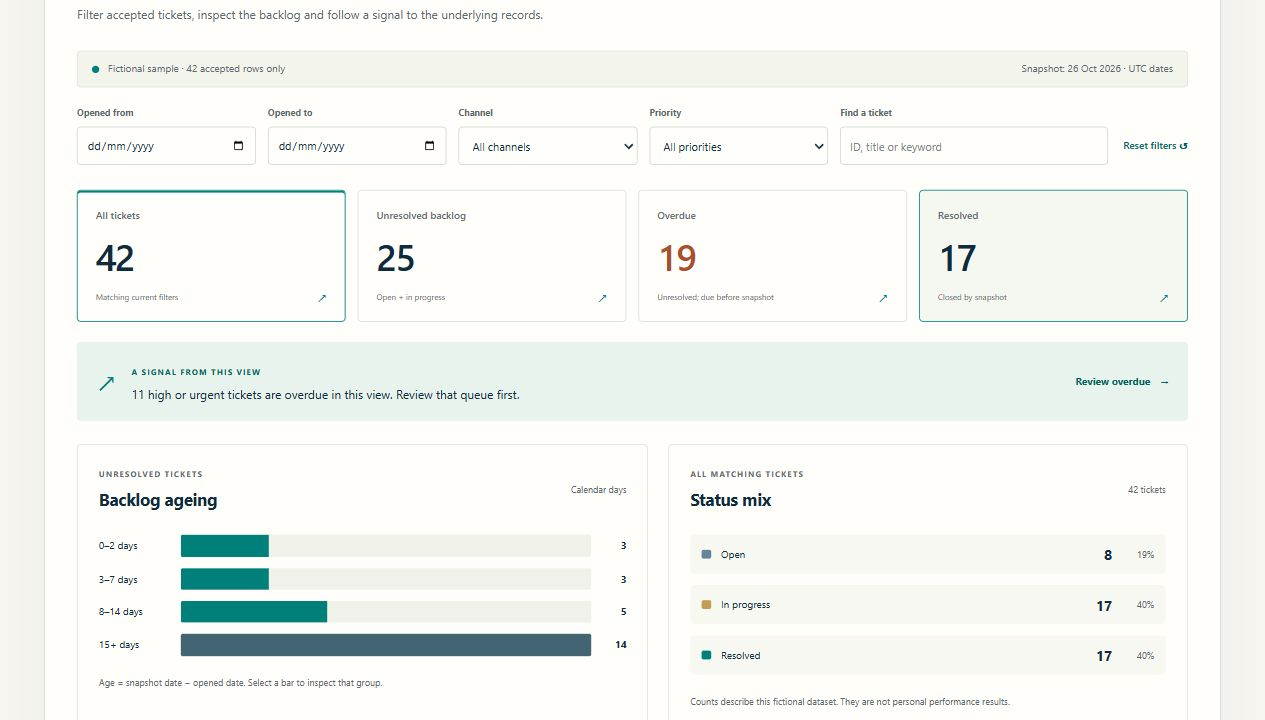Click the Backlog ageing heading
This screenshot has width=1265, height=720.
(158, 500)
